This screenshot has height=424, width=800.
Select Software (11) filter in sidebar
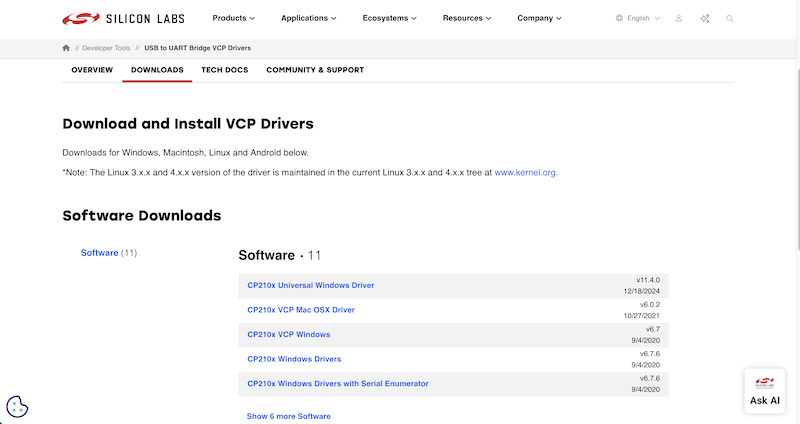point(109,253)
